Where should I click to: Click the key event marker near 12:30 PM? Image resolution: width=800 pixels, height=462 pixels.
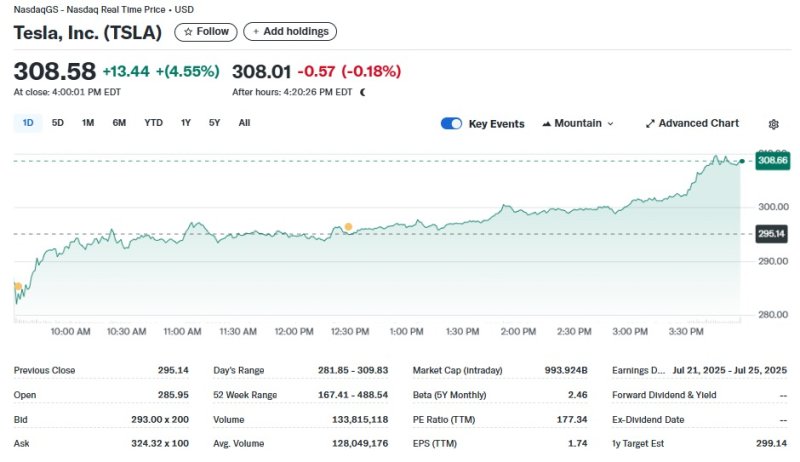click(x=348, y=227)
